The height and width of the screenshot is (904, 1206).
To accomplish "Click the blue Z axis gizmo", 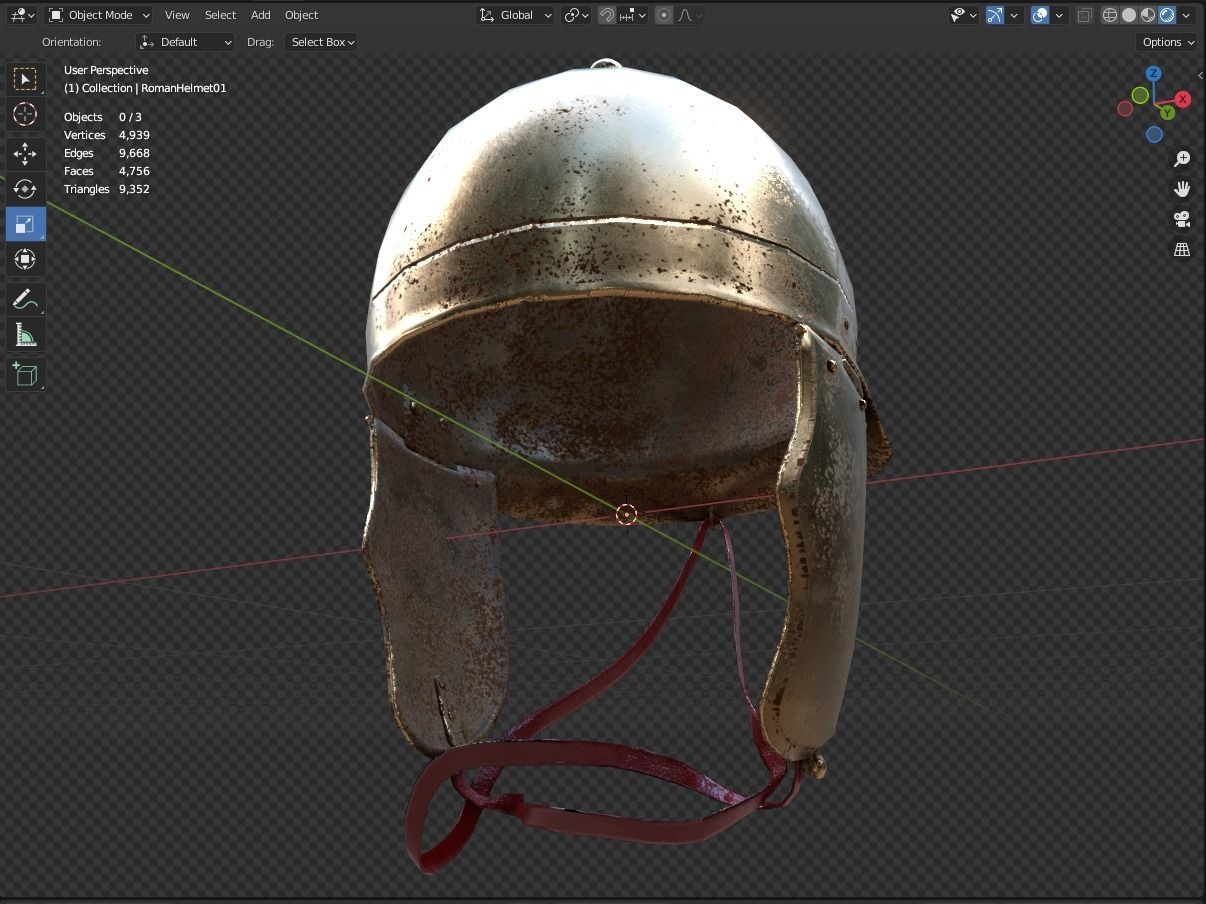I will [1153, 74].
